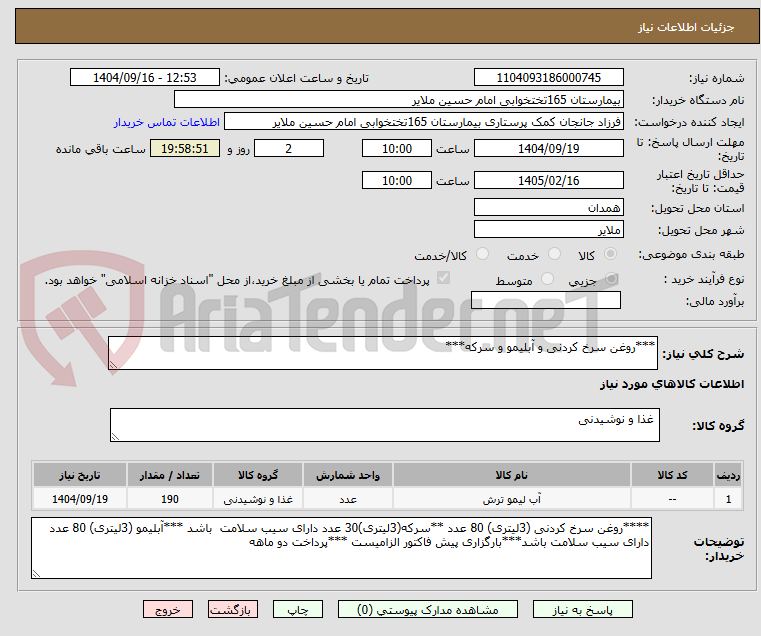Click the quantity cell 190

click(170, 499)
